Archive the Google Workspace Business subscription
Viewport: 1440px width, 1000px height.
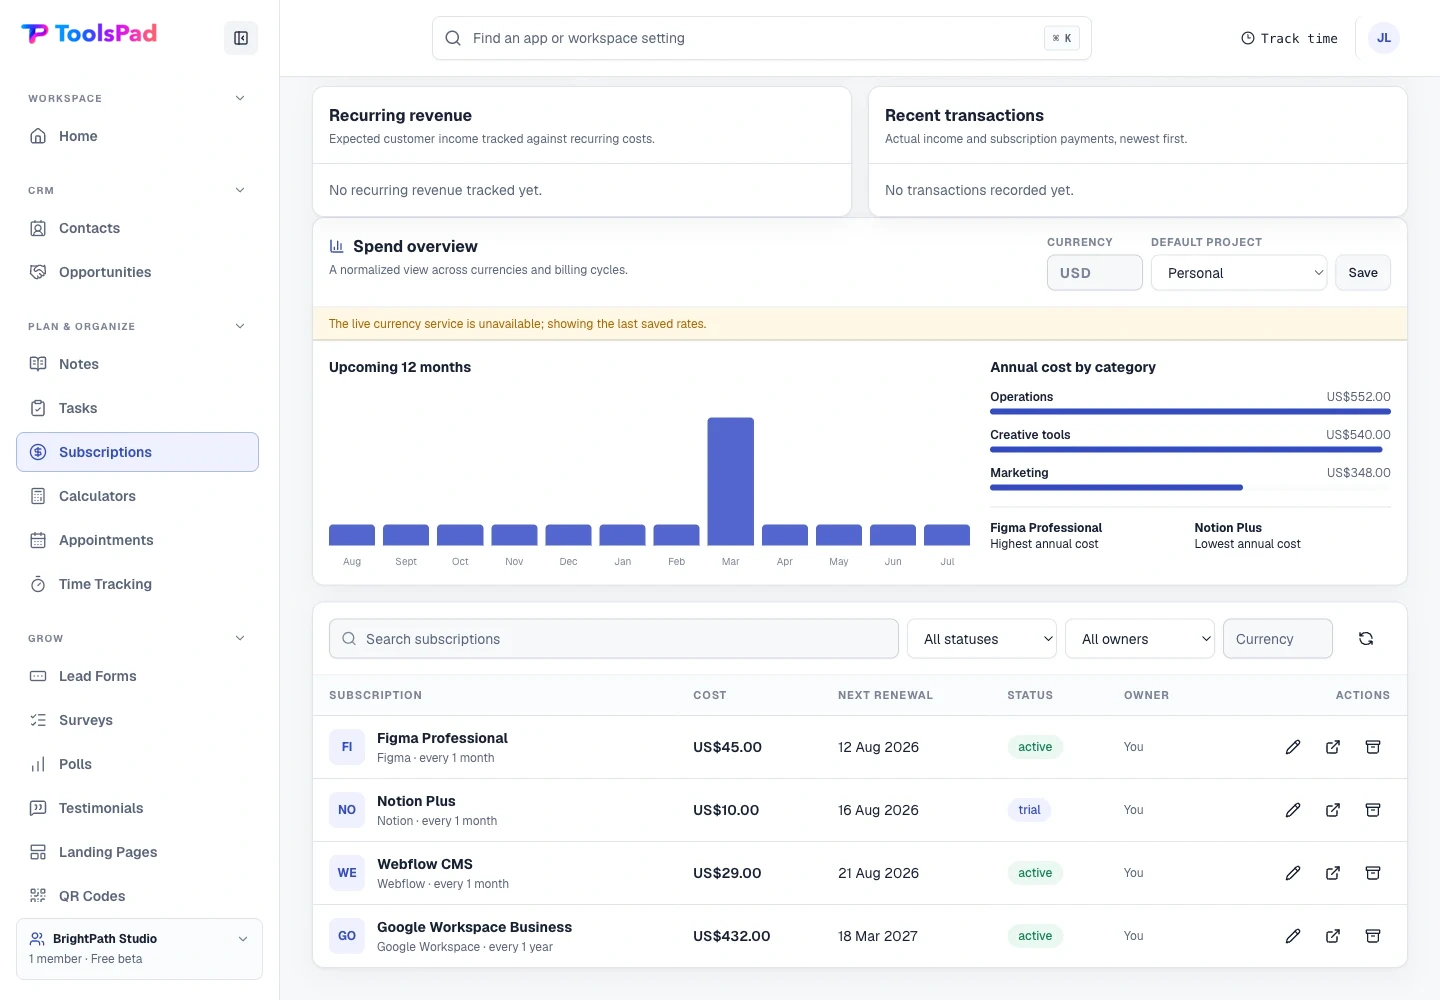pos(1373,936)
